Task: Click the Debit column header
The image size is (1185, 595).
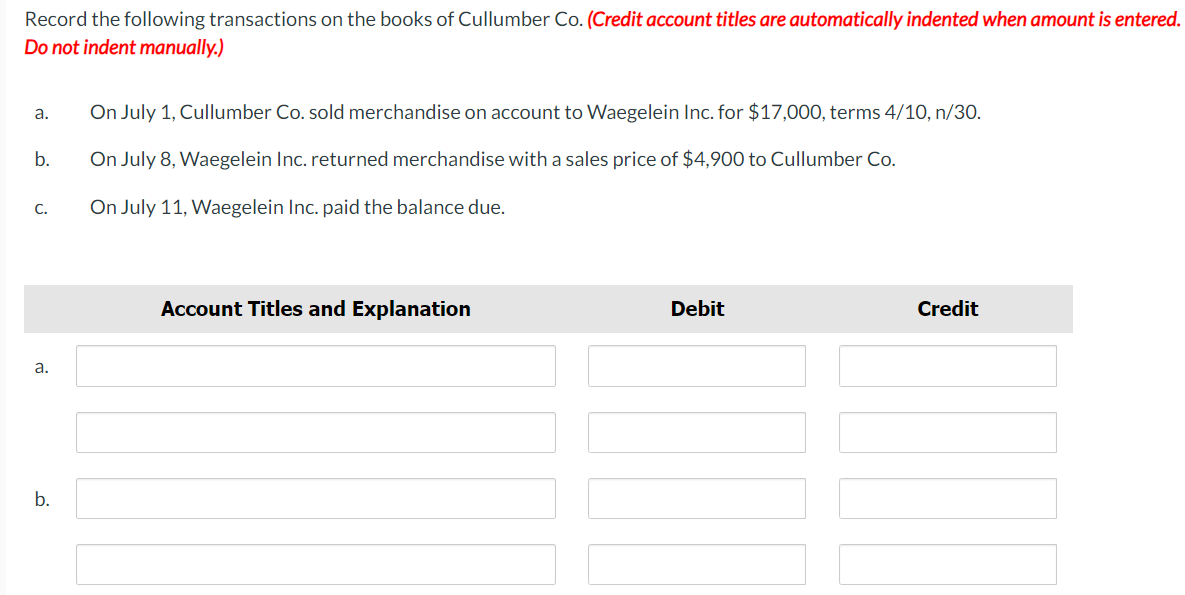Action: click(697, 309)
